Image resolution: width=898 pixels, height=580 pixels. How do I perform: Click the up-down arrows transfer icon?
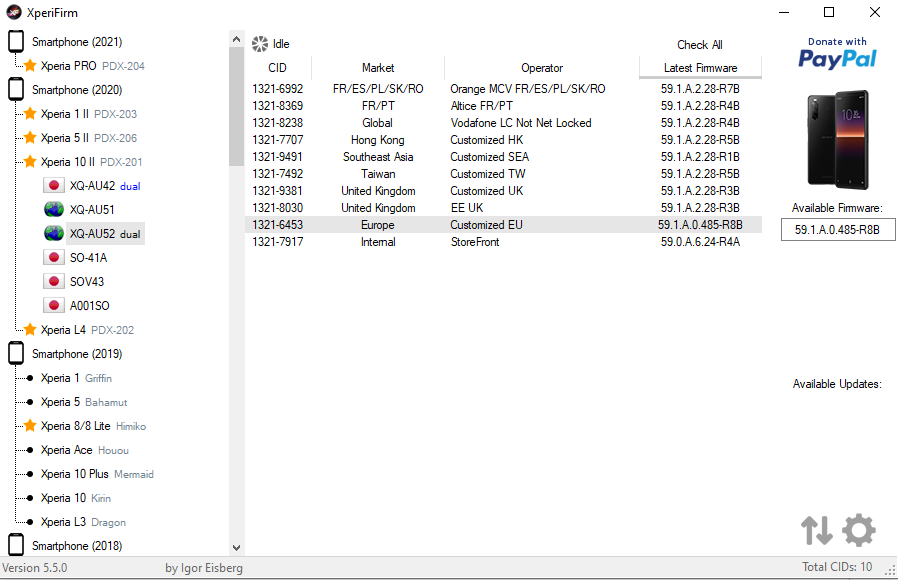pyautogui.click(x=817, y=530)
